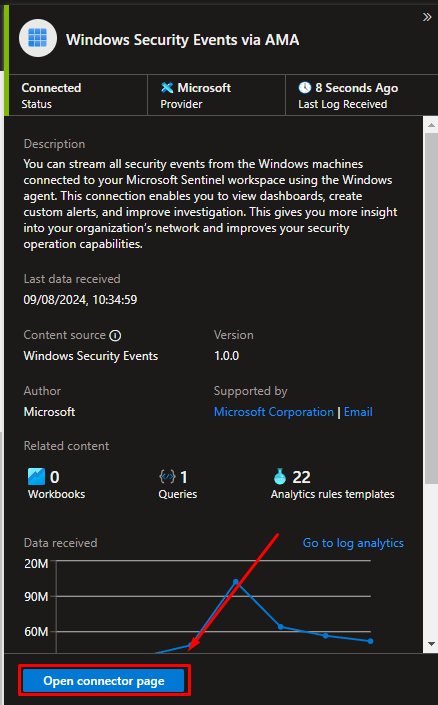Click the '60M' axis label on chart

[x=36, y=632]
